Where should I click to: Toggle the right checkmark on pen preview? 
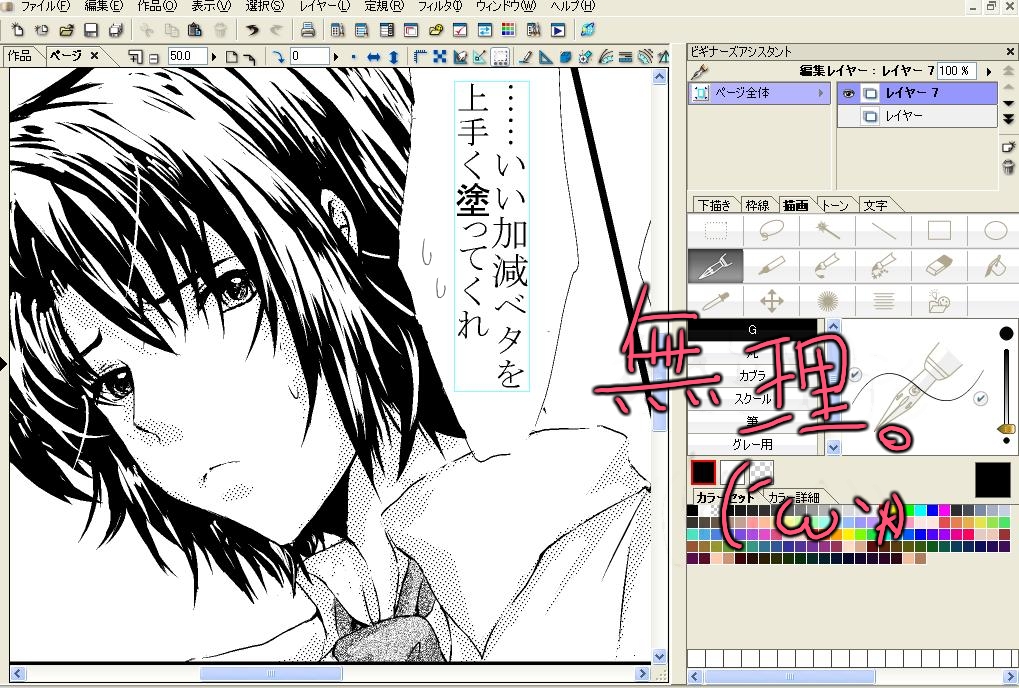tap(981, 398)
